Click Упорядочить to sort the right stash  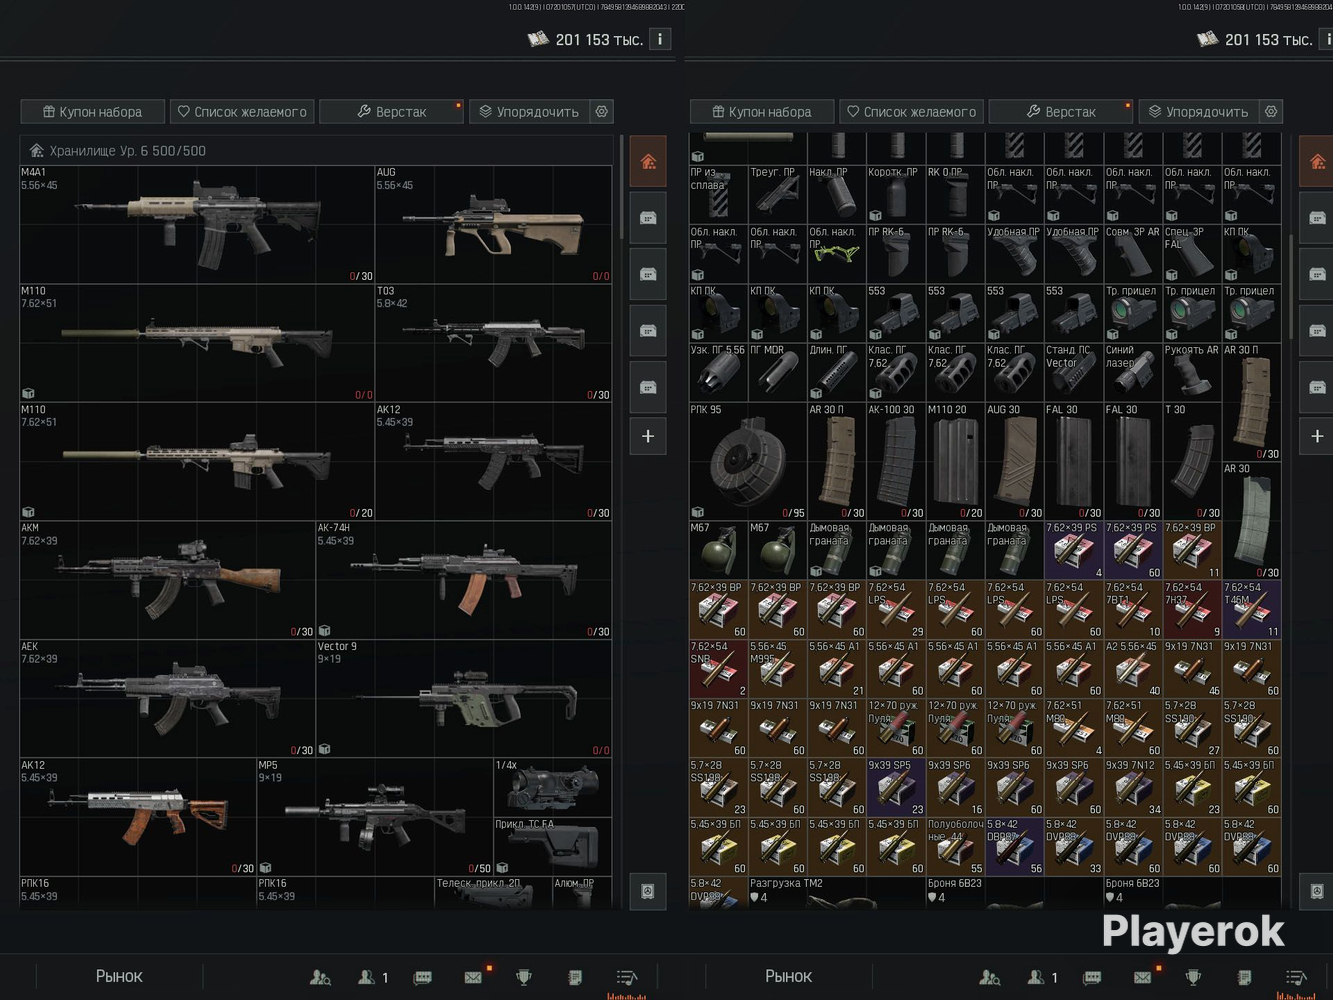1198,112
